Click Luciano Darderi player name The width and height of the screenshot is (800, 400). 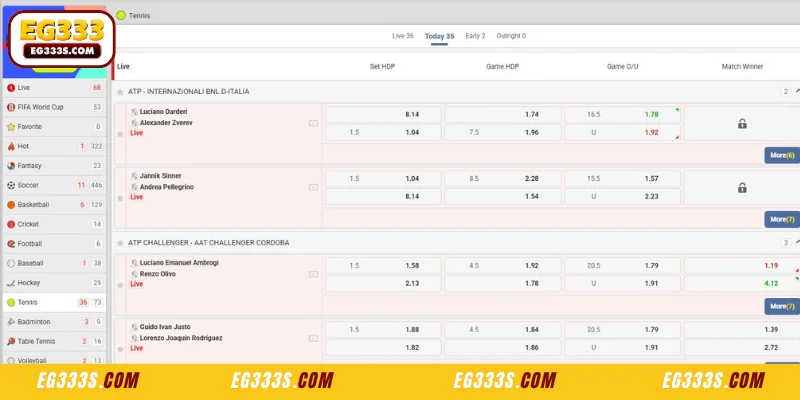tap(163, 112)
